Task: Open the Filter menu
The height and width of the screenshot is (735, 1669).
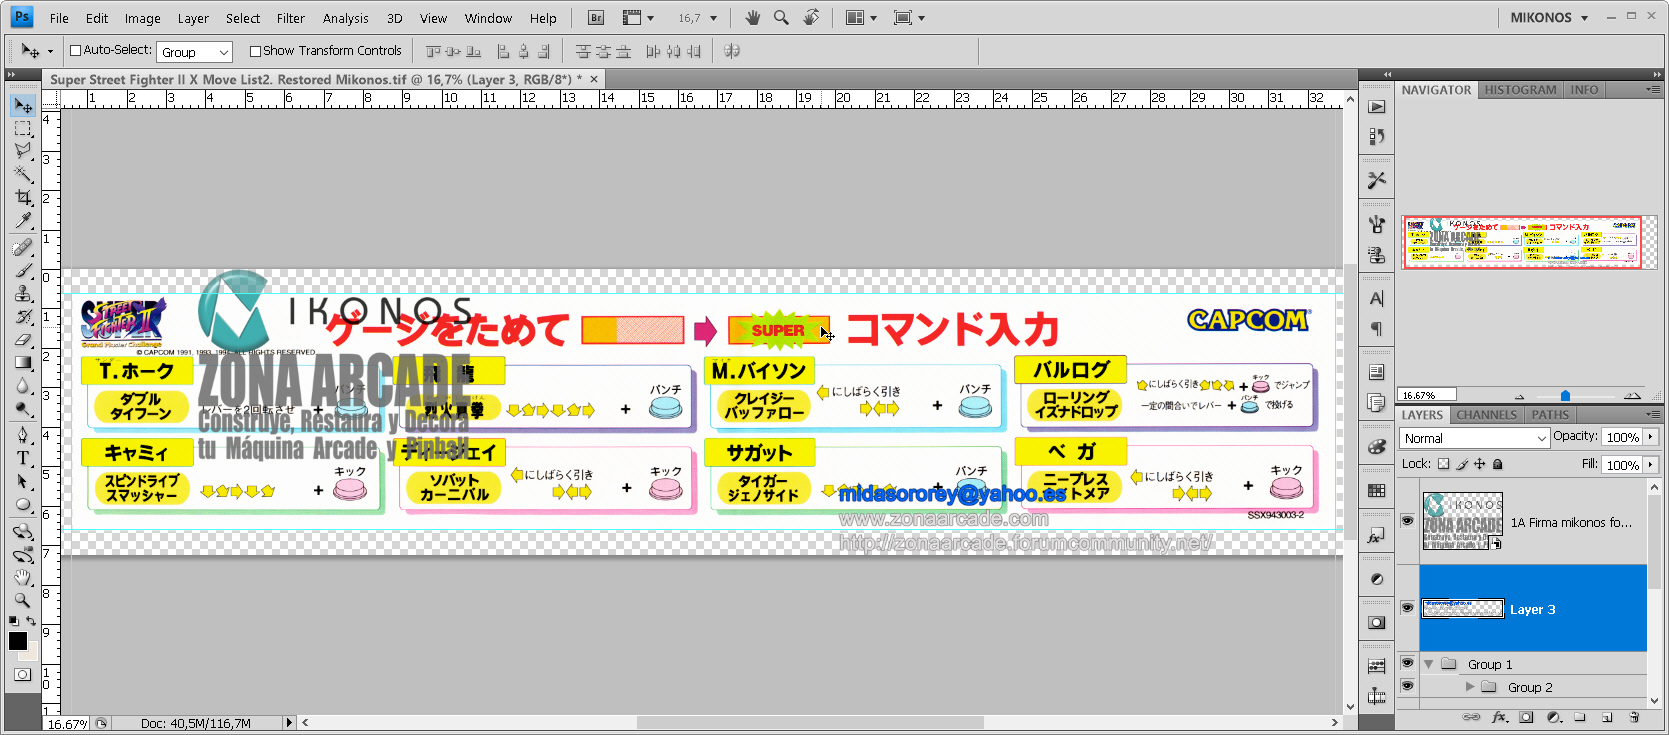Action: coord(290,18)
